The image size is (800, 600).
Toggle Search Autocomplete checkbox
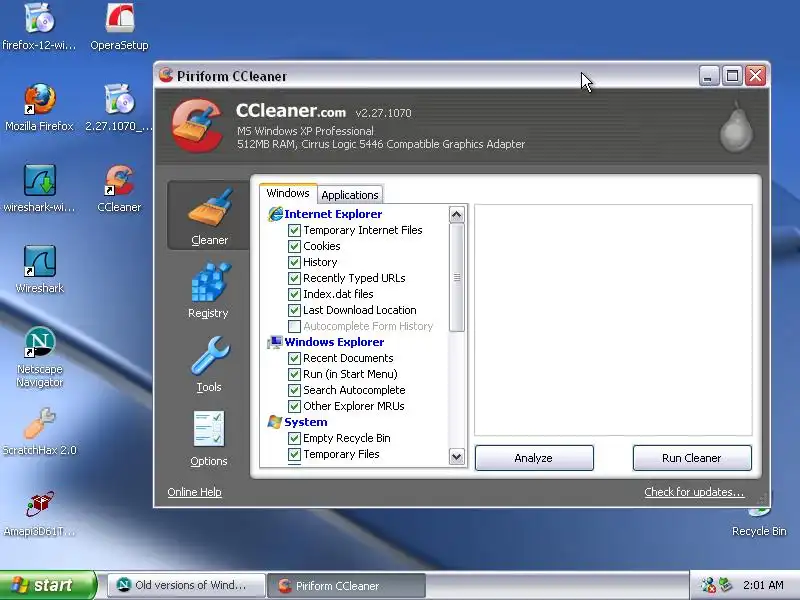(x=294, y=390)
